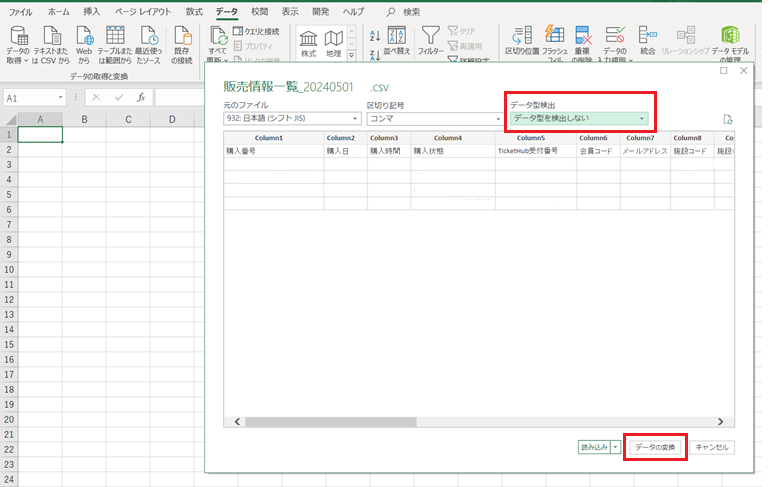The width and height of the screenshot is (771, 487).
Task: Open the 読み込み button dropdown arrow
Action: pyautogui.click(x=616, y=447)
